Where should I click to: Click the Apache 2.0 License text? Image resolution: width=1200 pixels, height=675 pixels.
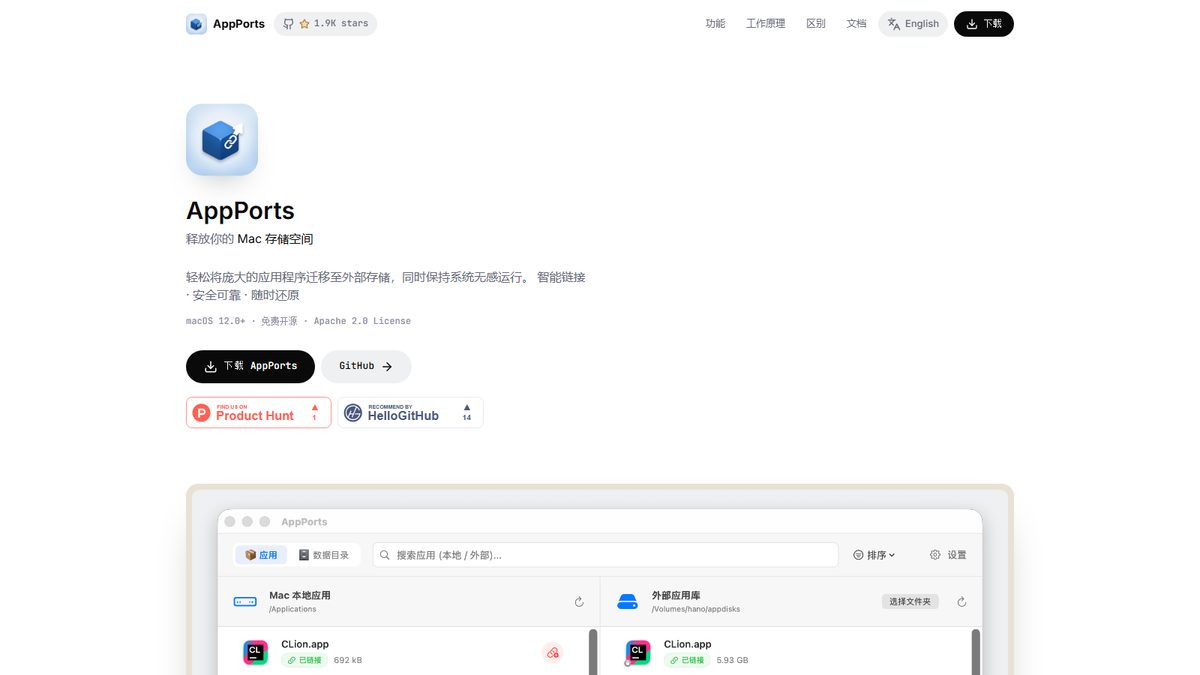coord(362,321)
